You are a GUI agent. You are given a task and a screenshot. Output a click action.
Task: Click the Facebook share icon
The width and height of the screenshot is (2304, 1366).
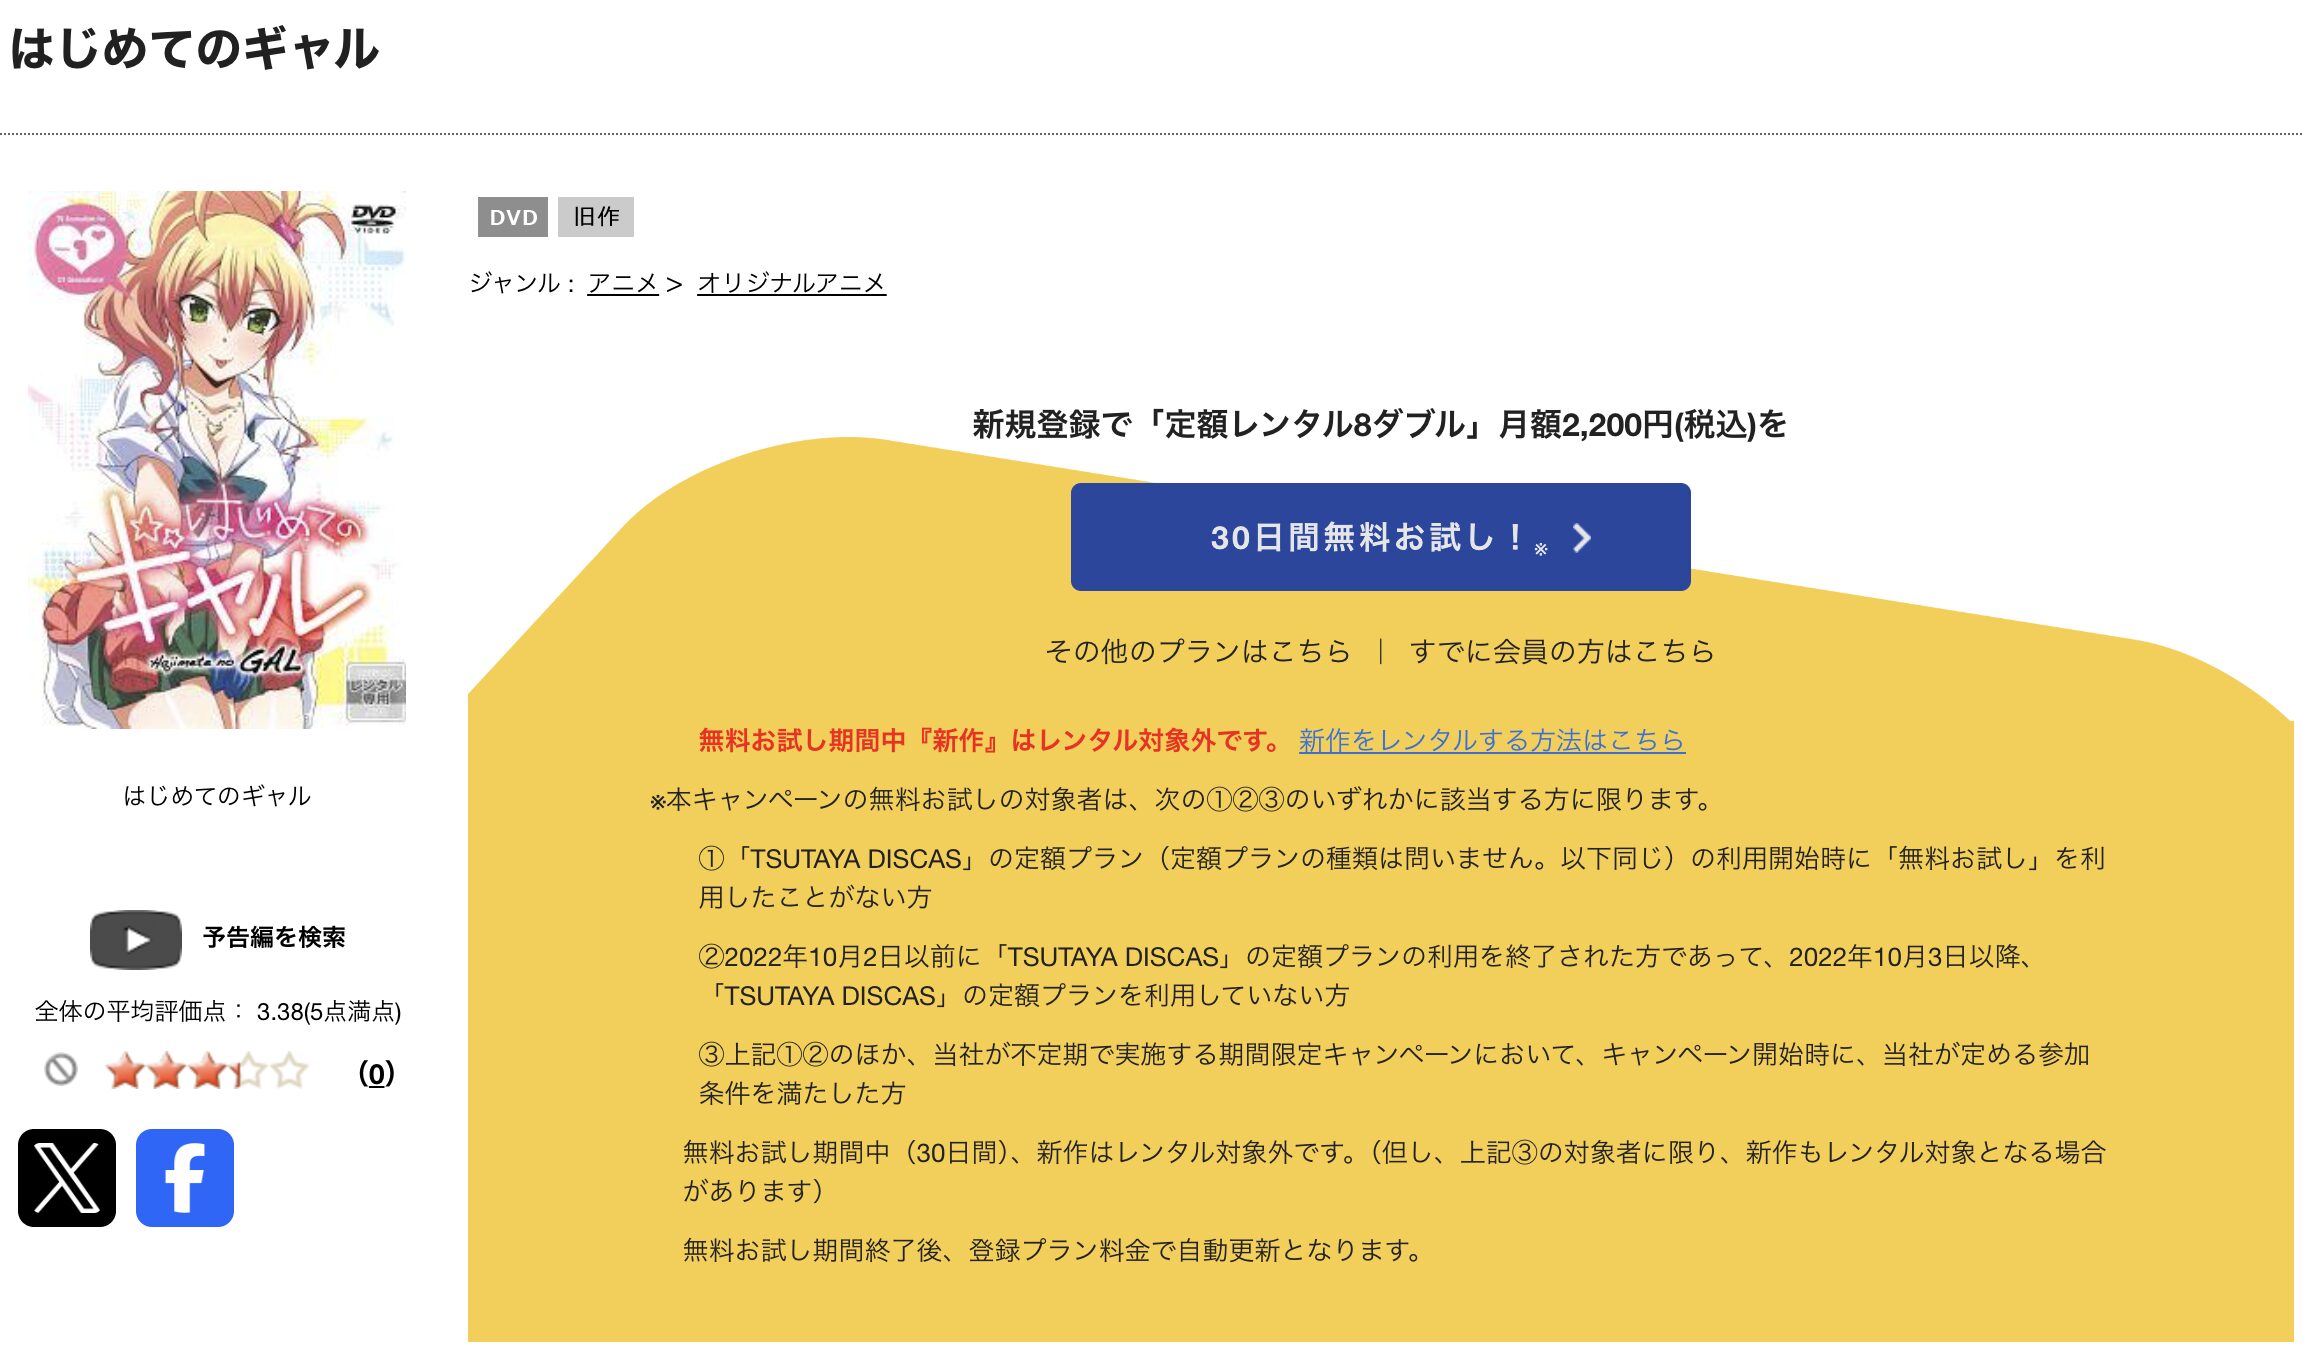tap(185, 1178)
